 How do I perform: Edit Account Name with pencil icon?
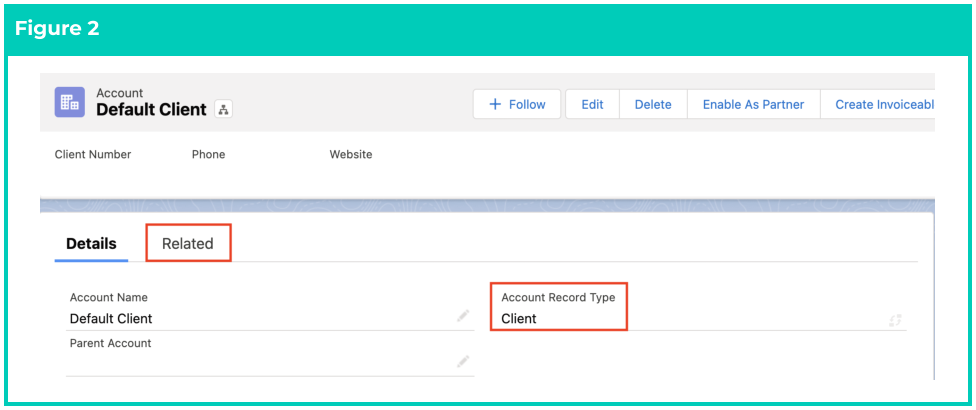pyautogui.click(x=462, y=317)
